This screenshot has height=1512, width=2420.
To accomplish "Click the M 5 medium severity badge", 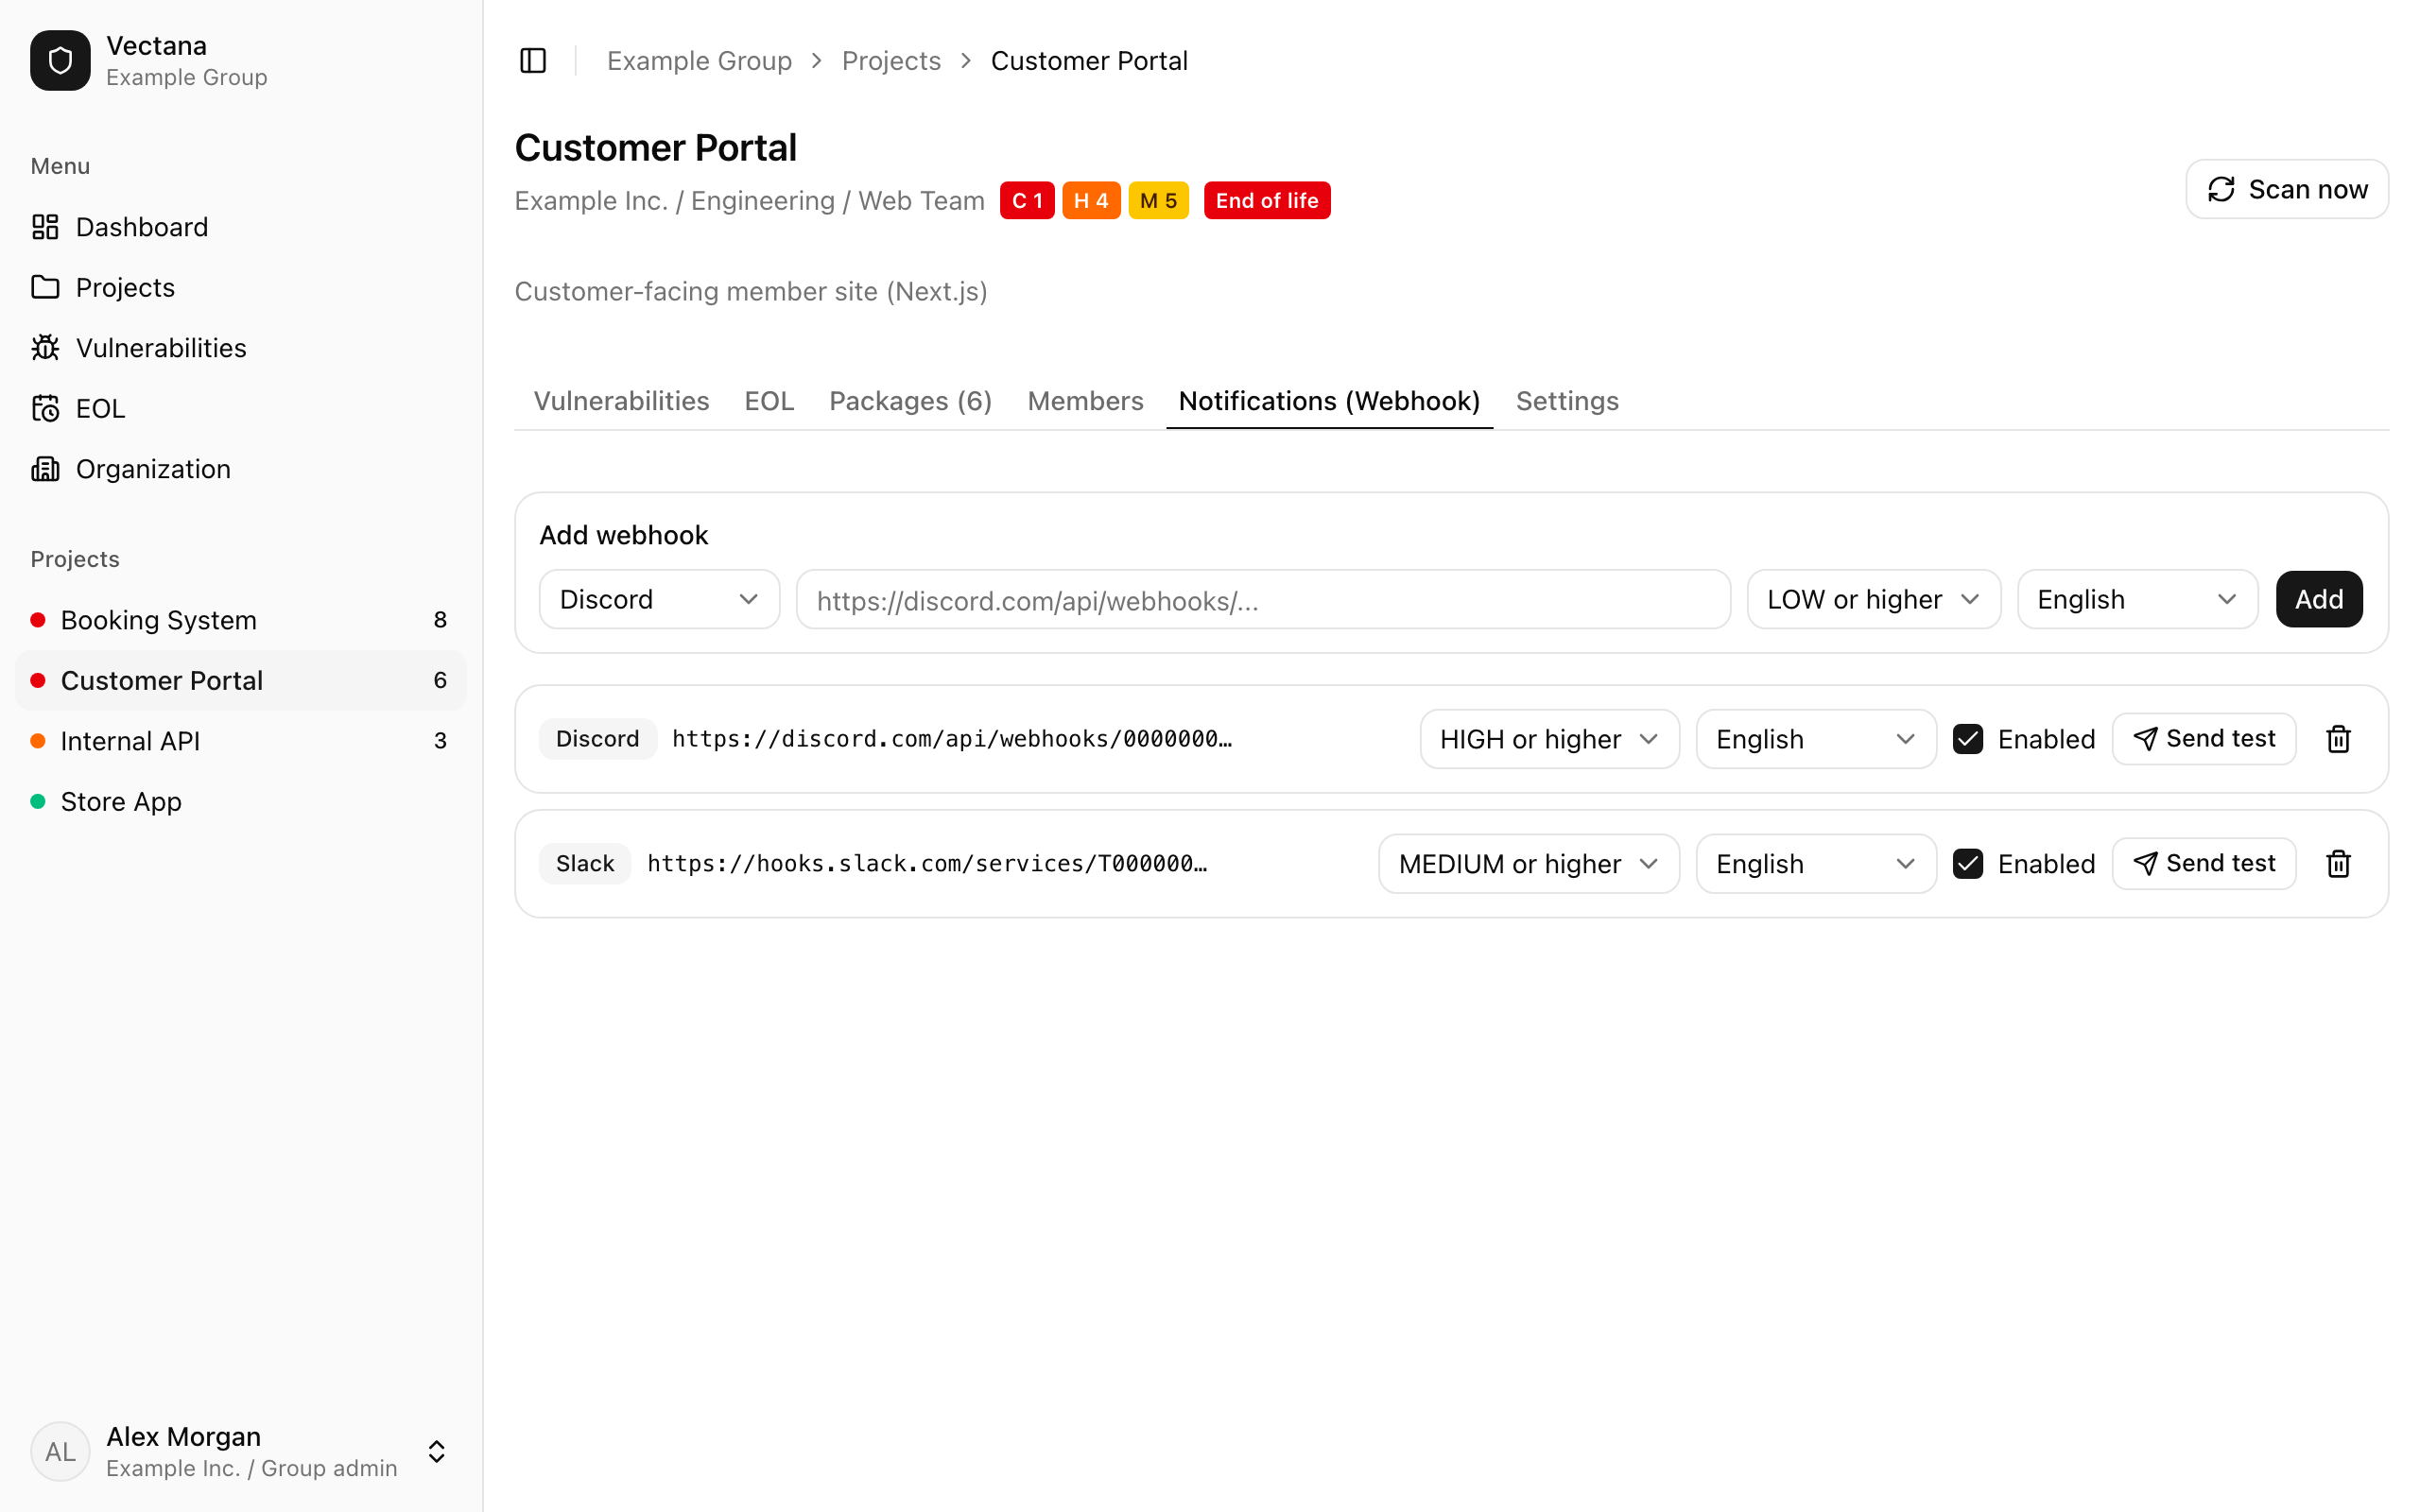I will pos(1158,200).
